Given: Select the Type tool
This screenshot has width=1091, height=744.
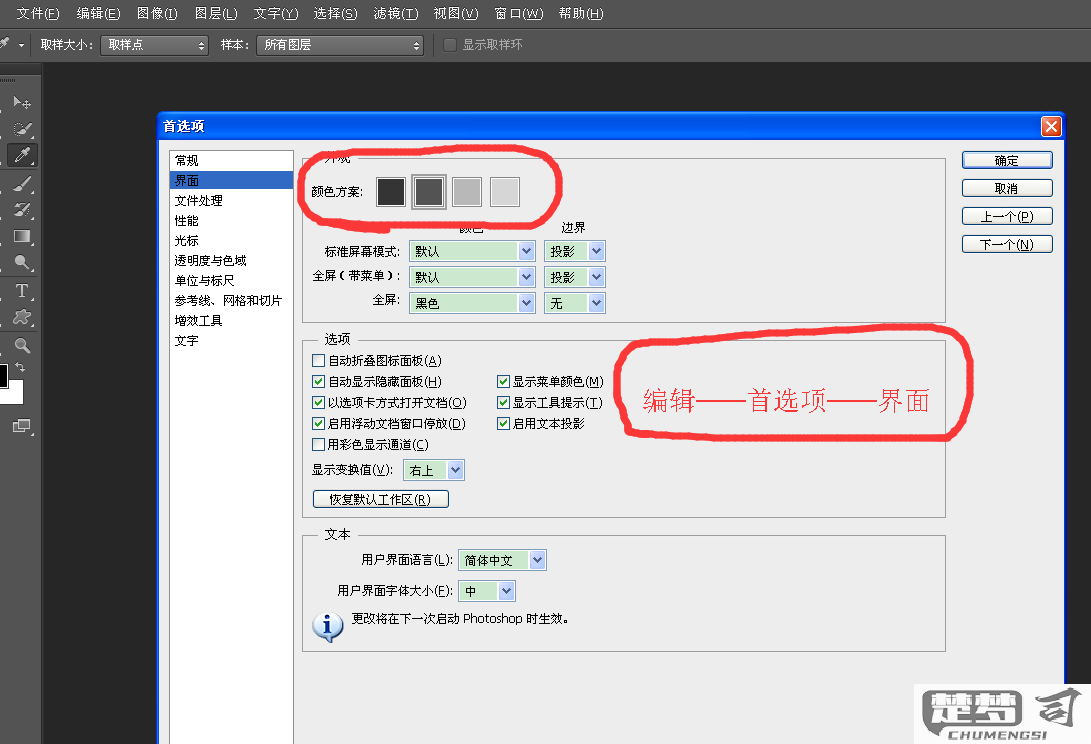Looking at the screenshot, I should 22,291.
